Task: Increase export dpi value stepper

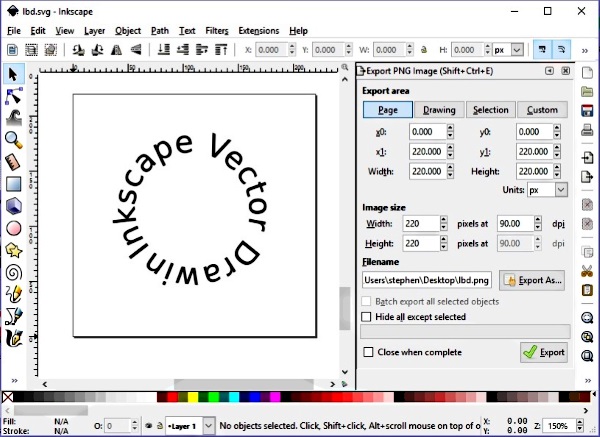Action: coord(538,220)
